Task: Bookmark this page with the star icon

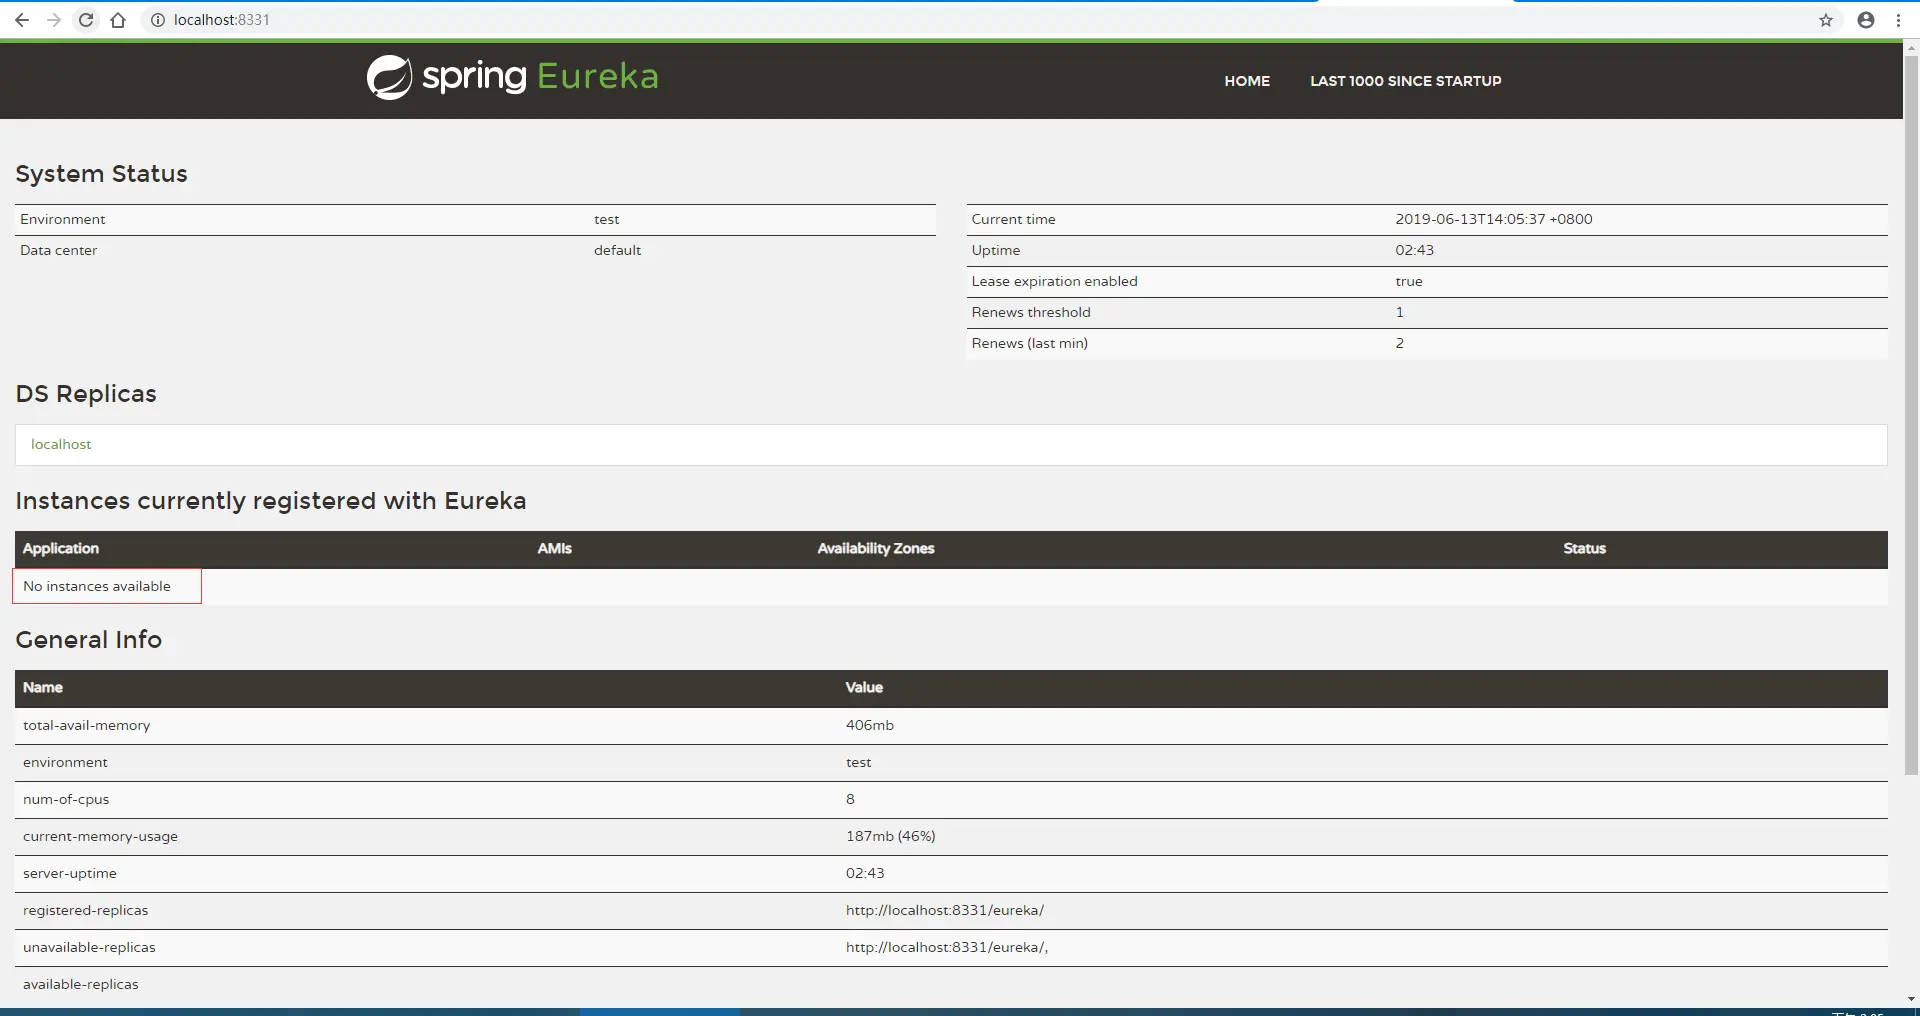Action: (x=1826, y=20)
